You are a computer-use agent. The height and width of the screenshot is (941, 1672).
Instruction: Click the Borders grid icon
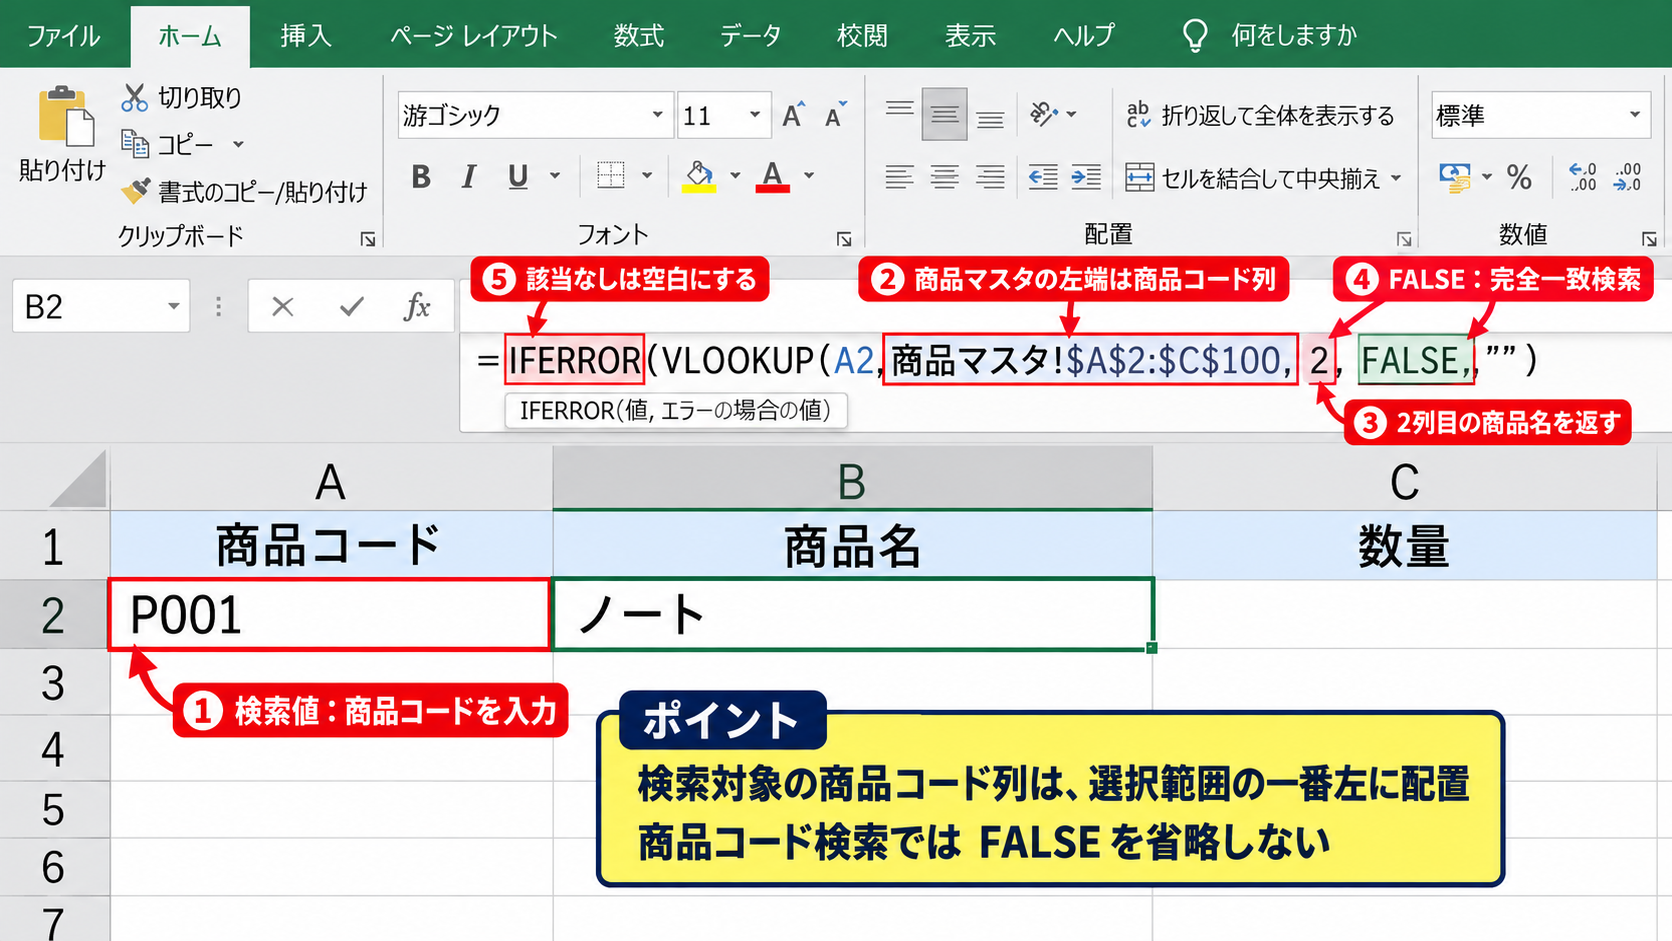pos(611,176)
